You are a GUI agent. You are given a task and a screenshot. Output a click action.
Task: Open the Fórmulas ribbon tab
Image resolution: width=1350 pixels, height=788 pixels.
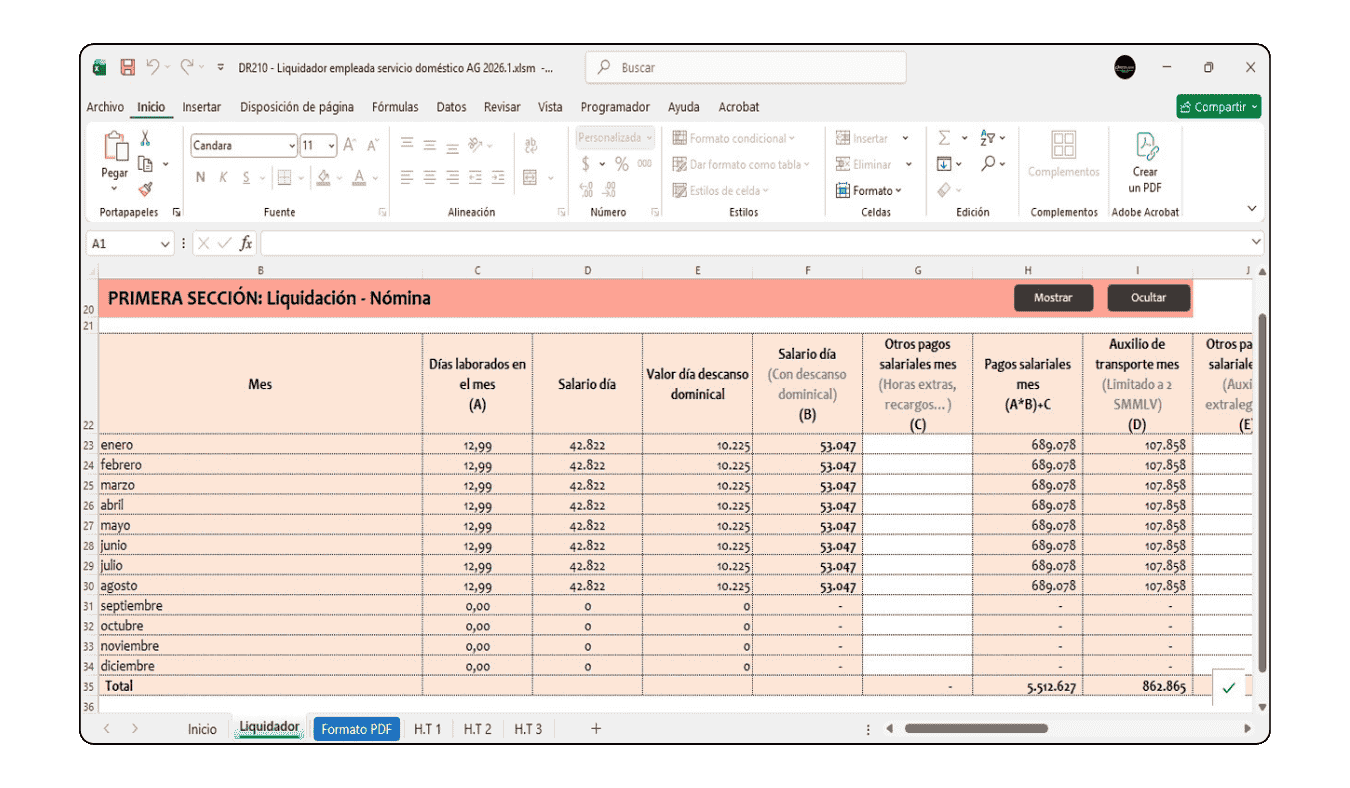[394, 107]
